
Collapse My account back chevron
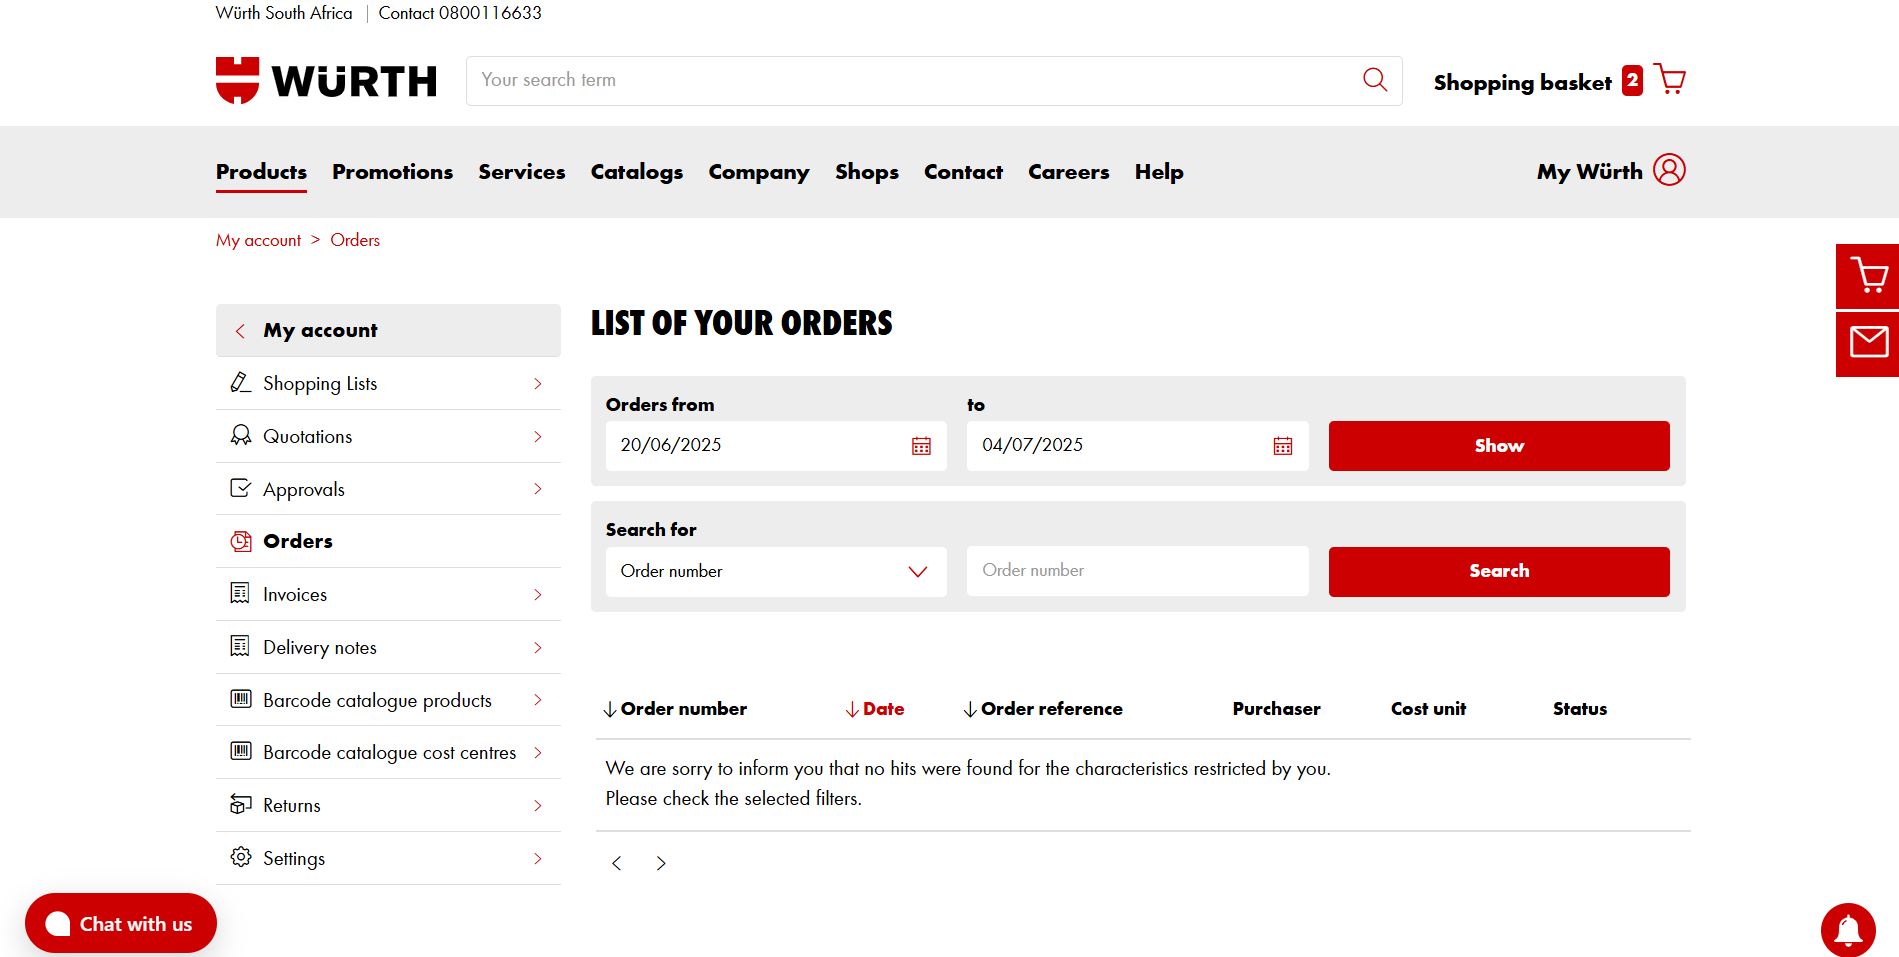pos(240,331)
